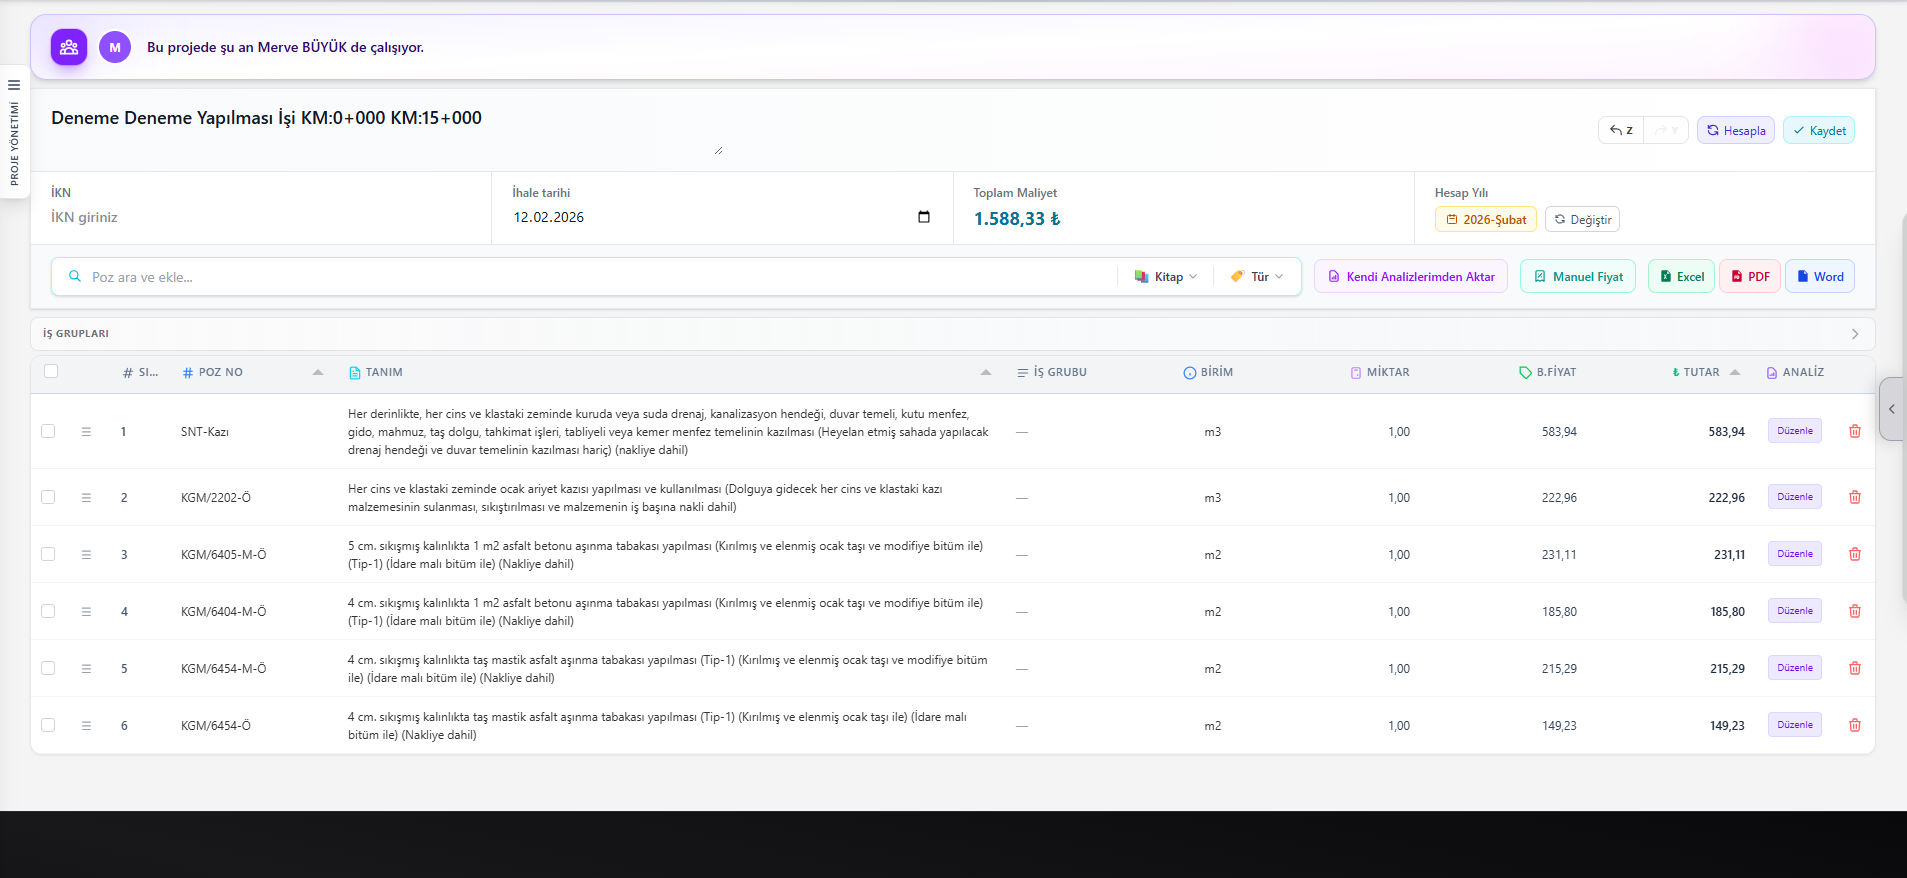Click the undo arrow button

[x=1620, y=130]
